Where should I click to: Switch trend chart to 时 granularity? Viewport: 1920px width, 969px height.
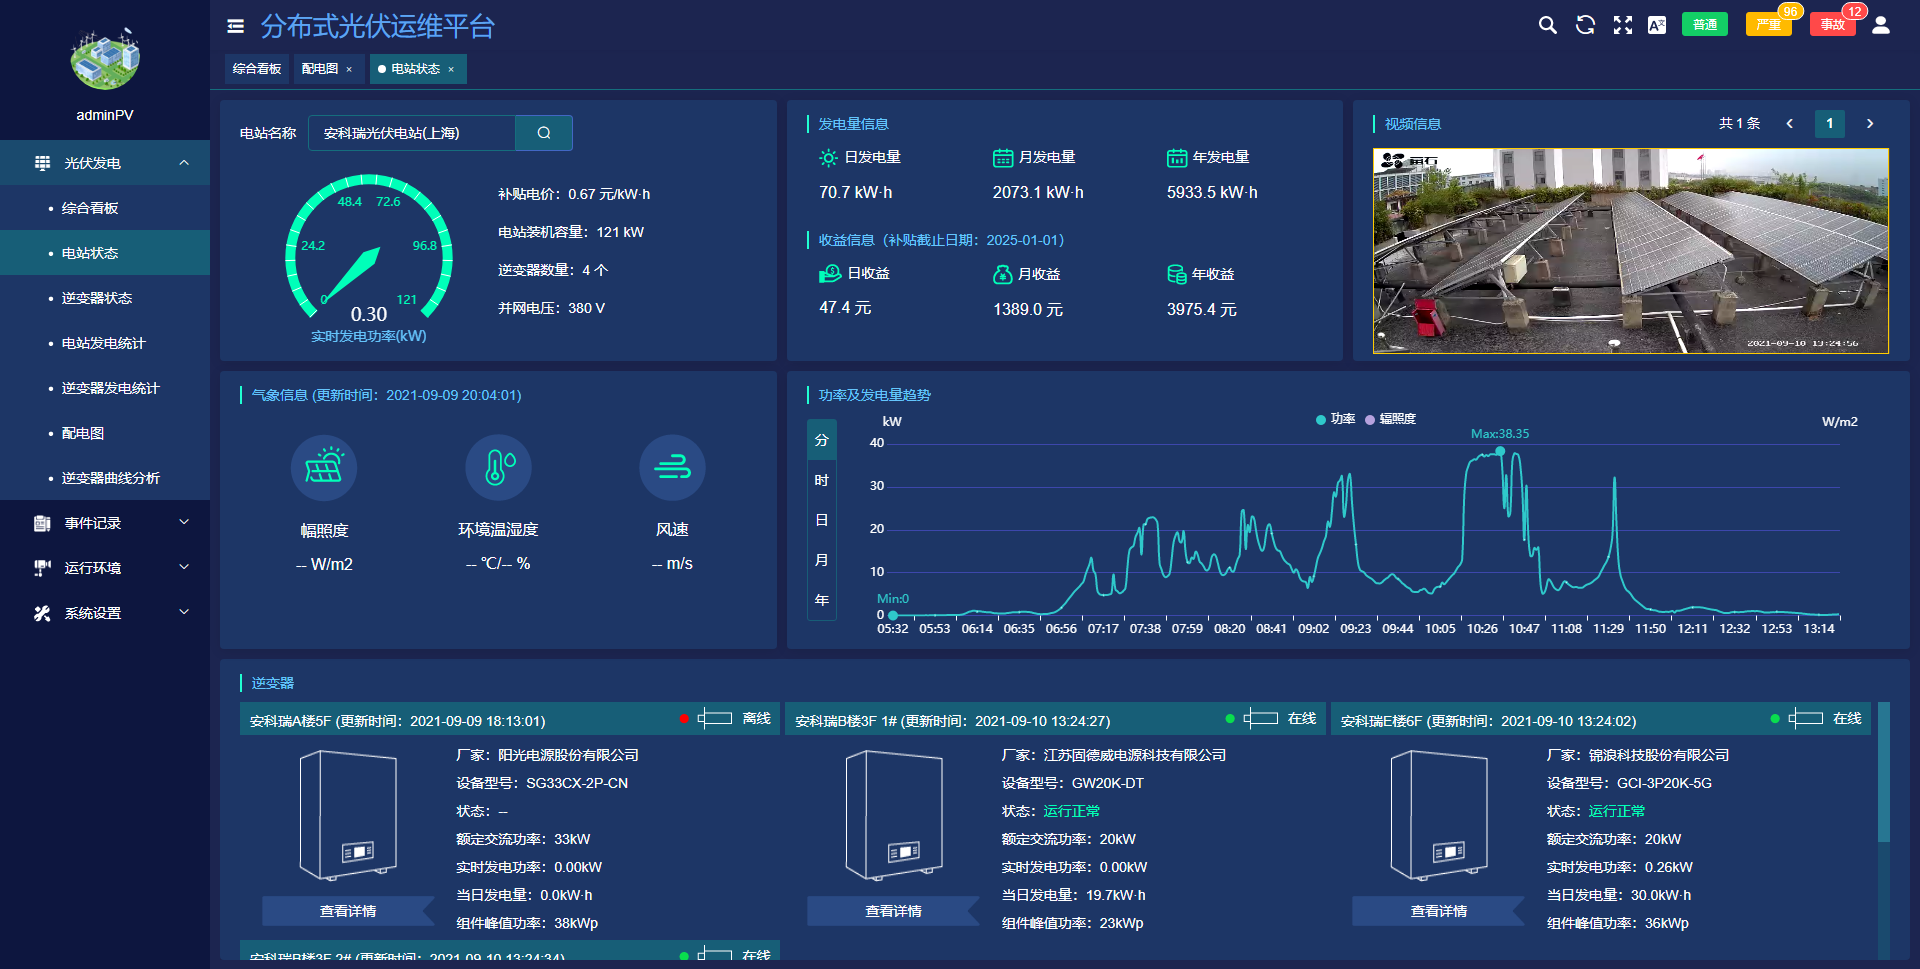click(x=821, y=480)
